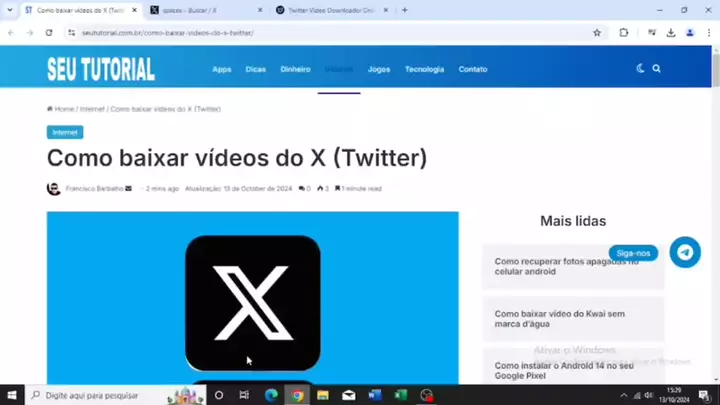
Task: Bookmark this page with the star icon
Action: [x=597, y=33]
